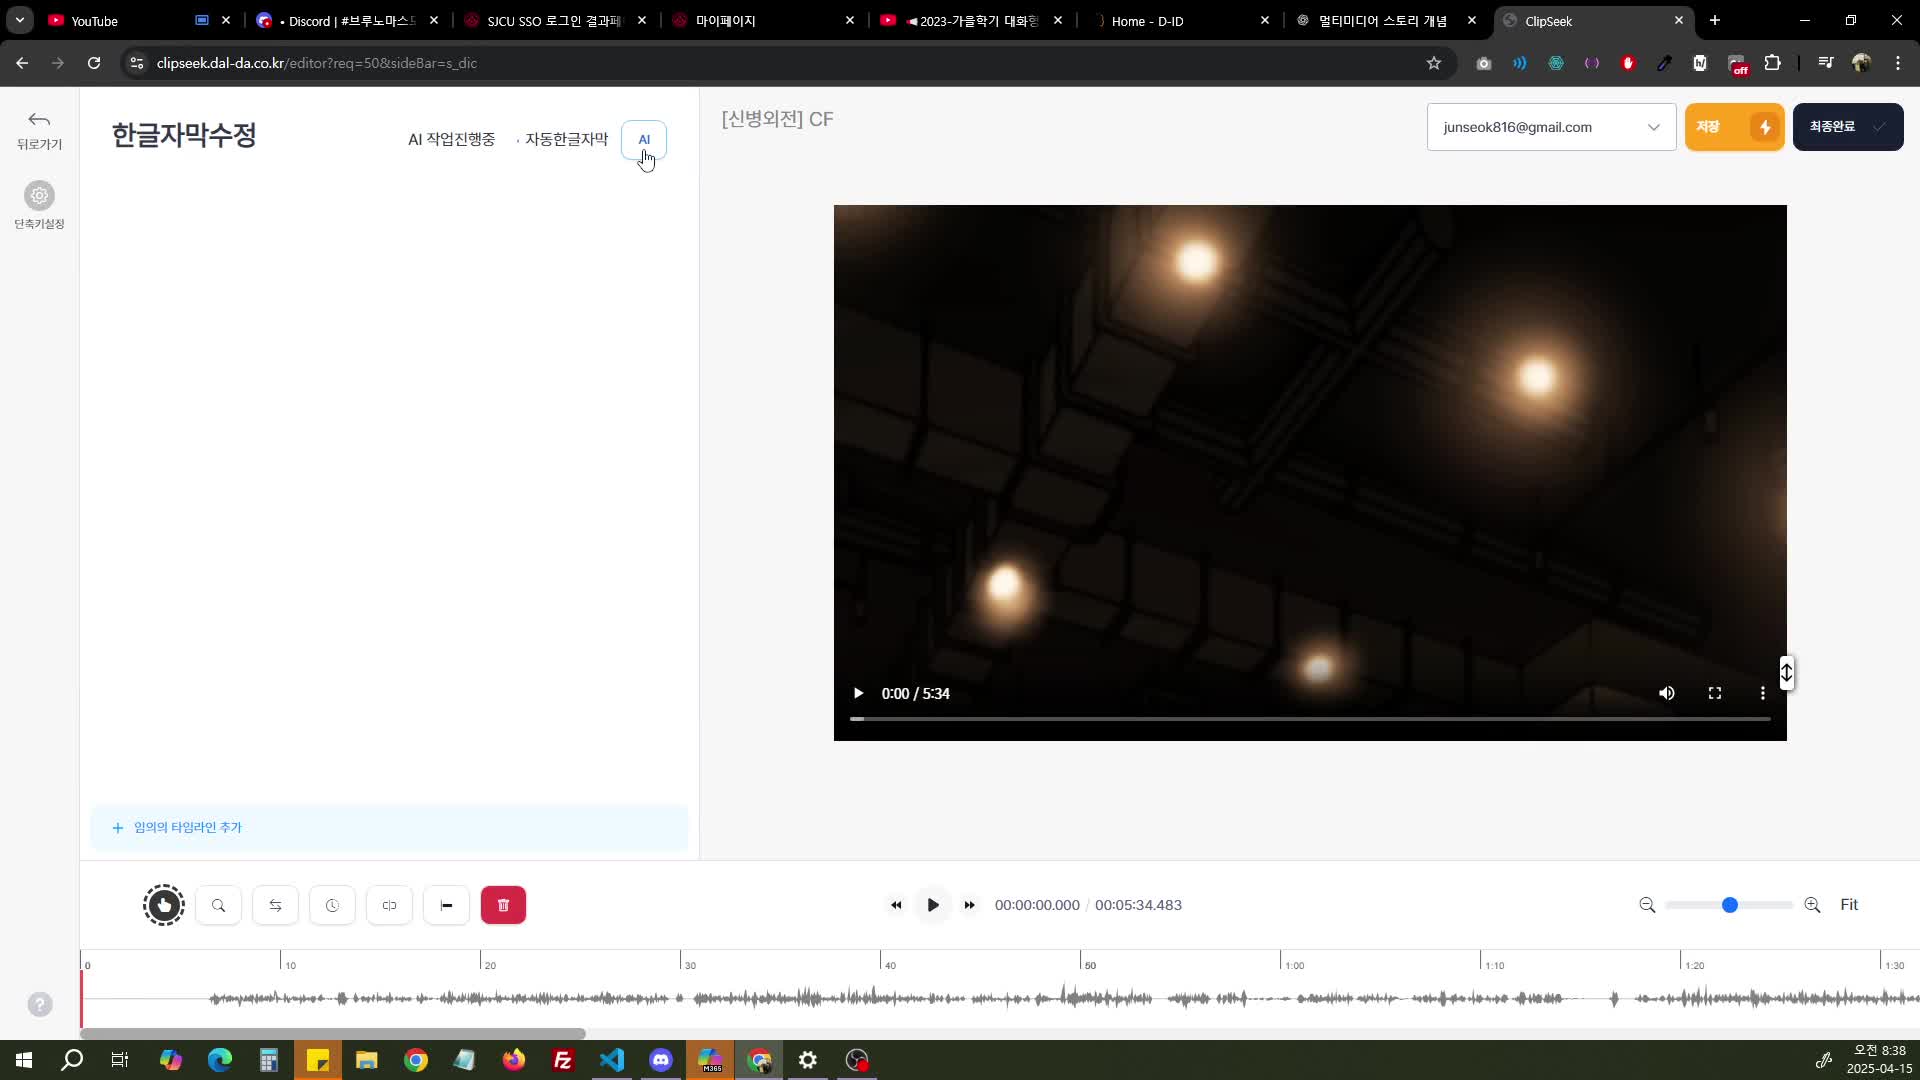Click the 뒤로가기 back arrow icon
The image size is (1920, 1080).
(x=39, y=120)
